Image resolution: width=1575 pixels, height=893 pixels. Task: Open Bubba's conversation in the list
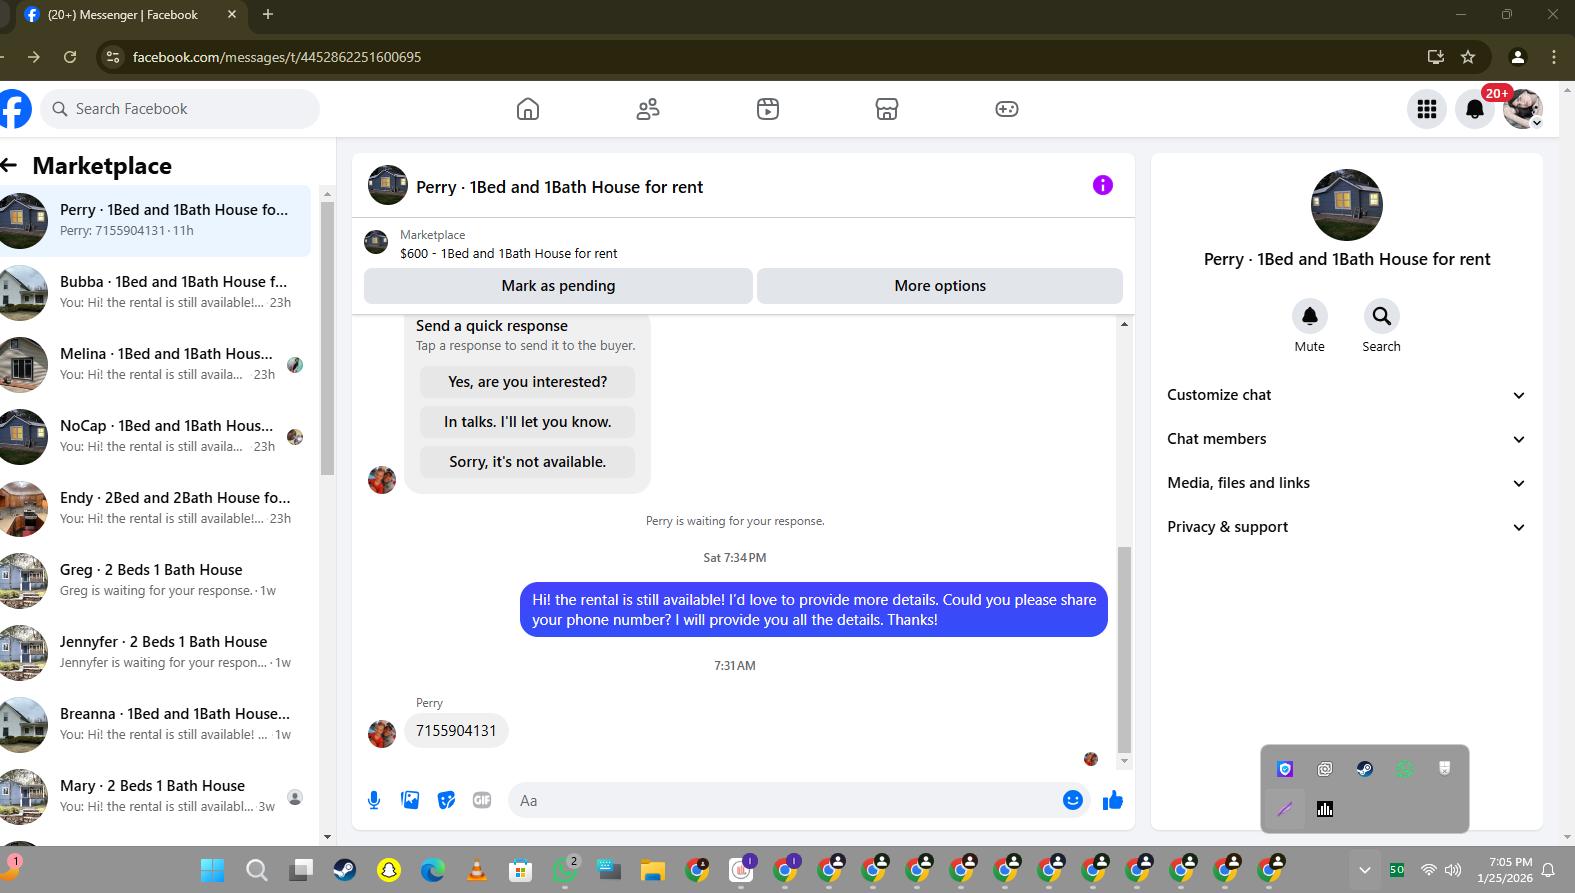point(155,293)
